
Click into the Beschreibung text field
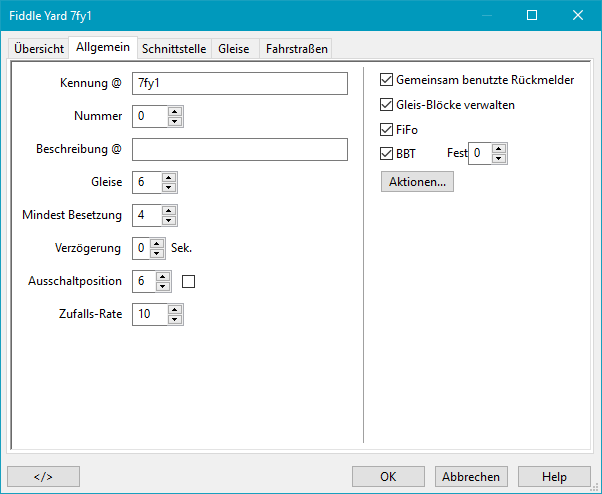[x=239, y=149]
